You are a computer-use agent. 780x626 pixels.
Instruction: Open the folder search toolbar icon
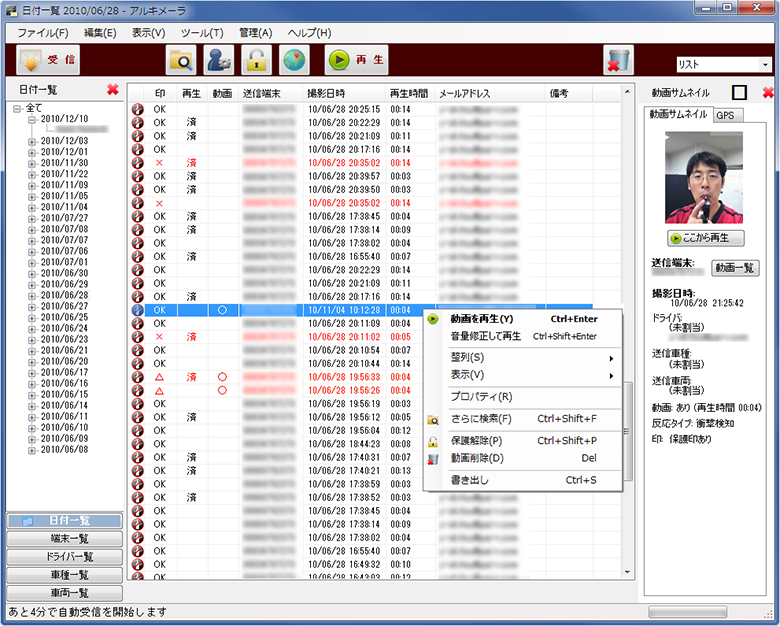[181, 60]
